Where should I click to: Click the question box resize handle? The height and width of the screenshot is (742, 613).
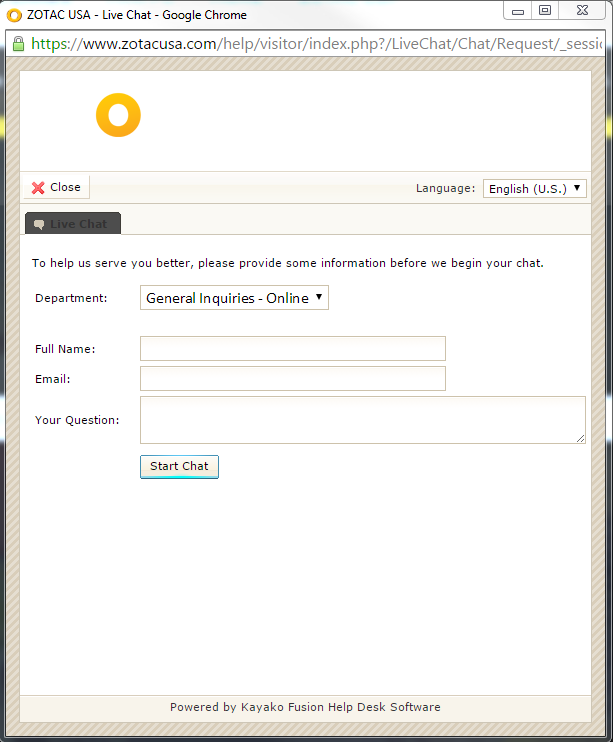(x=581, y=439)
